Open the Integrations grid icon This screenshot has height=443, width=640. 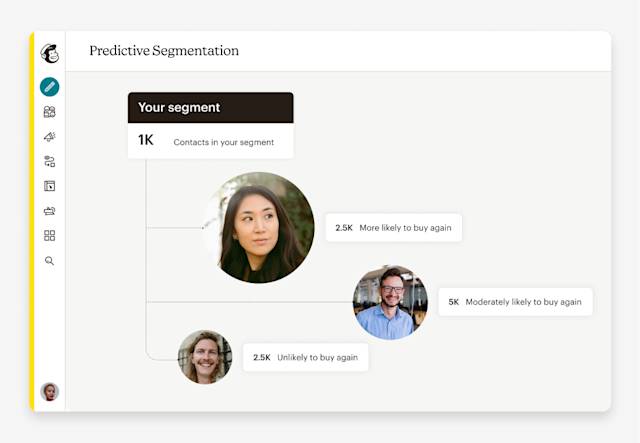49,236
